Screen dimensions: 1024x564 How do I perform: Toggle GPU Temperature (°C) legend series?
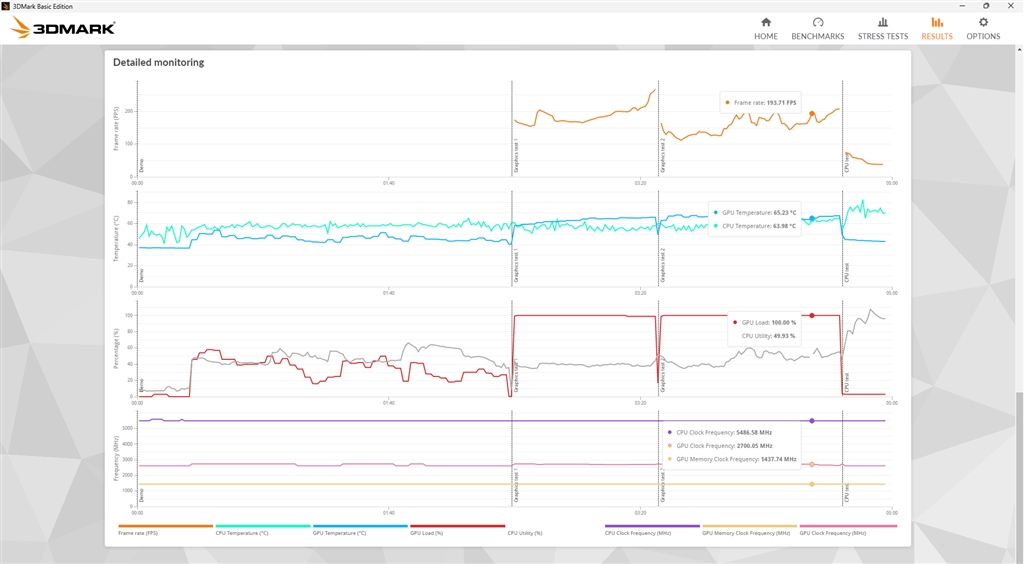tap(360, 530)
